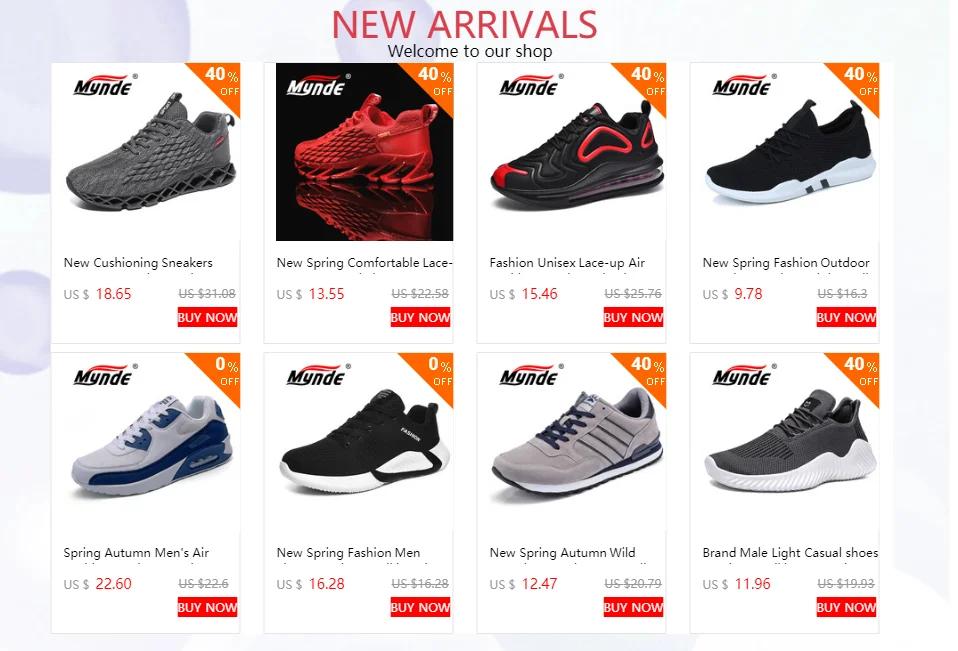Buy the Spring Autumn Men's Air sneakers
Viewport: 958px width, 651px height.
(207, 607)
